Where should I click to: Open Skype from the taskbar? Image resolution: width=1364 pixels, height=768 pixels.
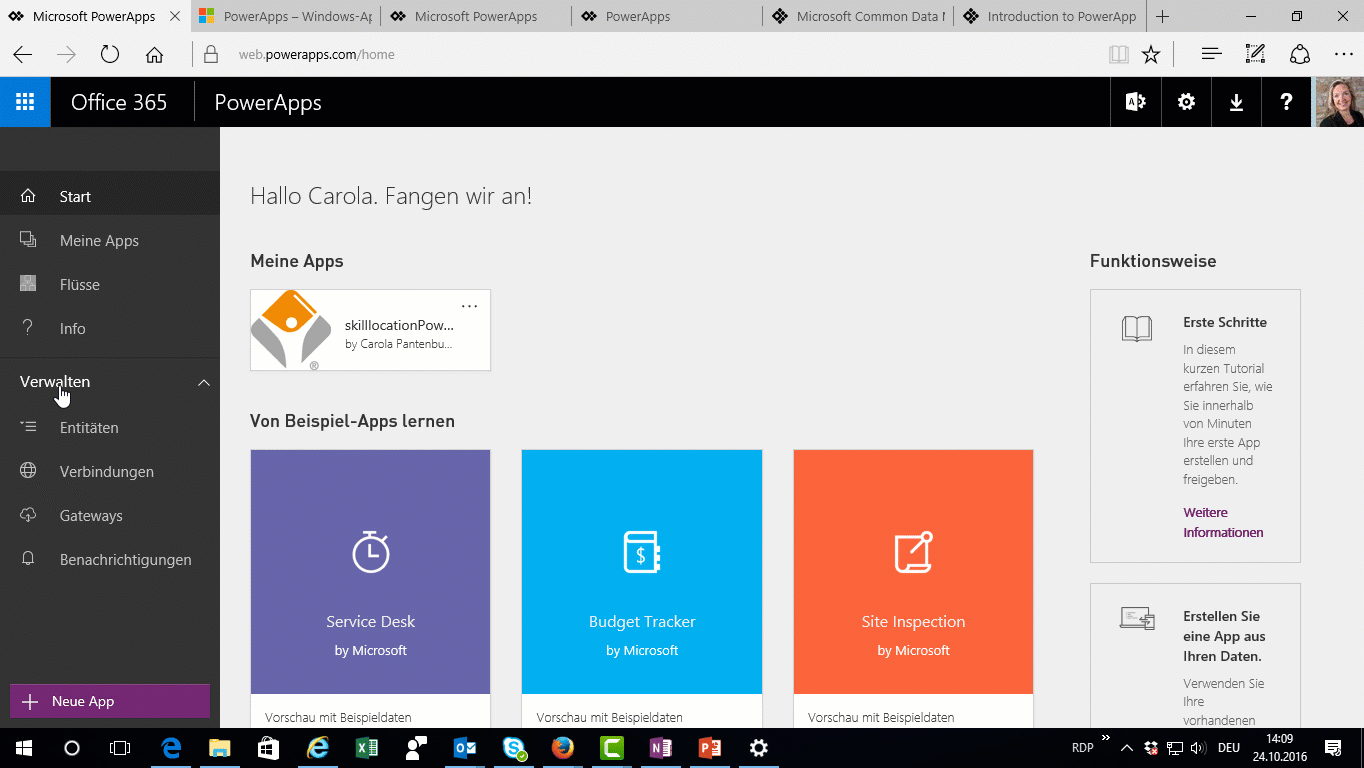tap(514, 748)
